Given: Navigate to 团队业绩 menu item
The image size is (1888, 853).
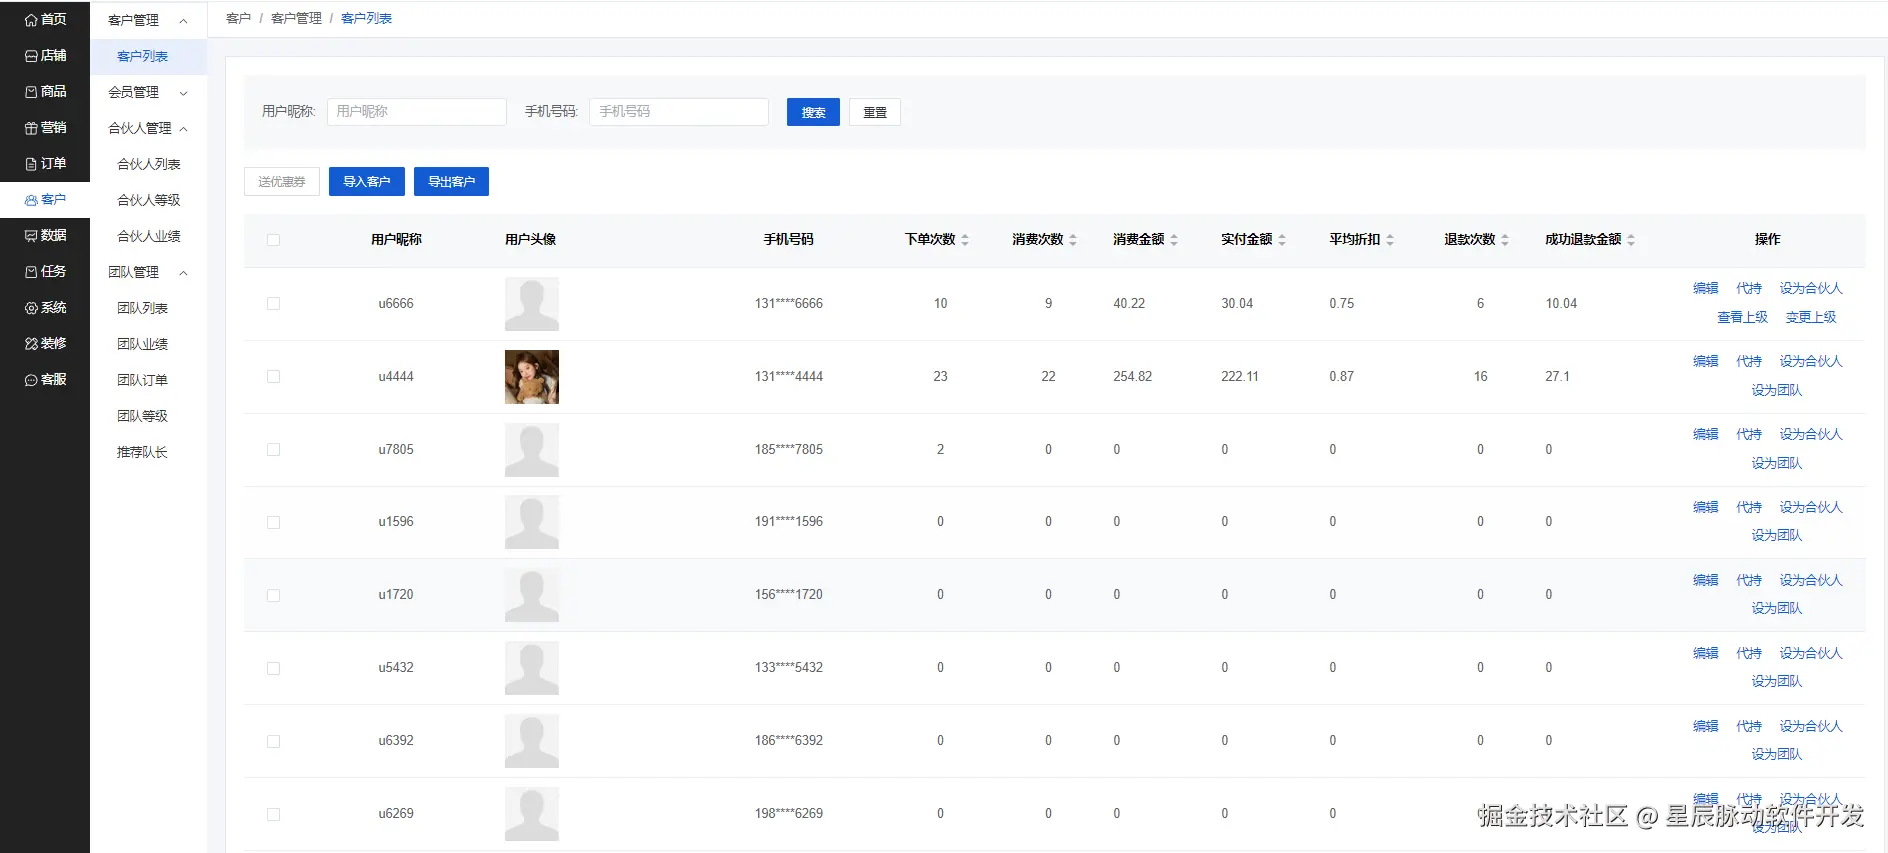Looking at the screenshot, I should click(x=143, y=344).
